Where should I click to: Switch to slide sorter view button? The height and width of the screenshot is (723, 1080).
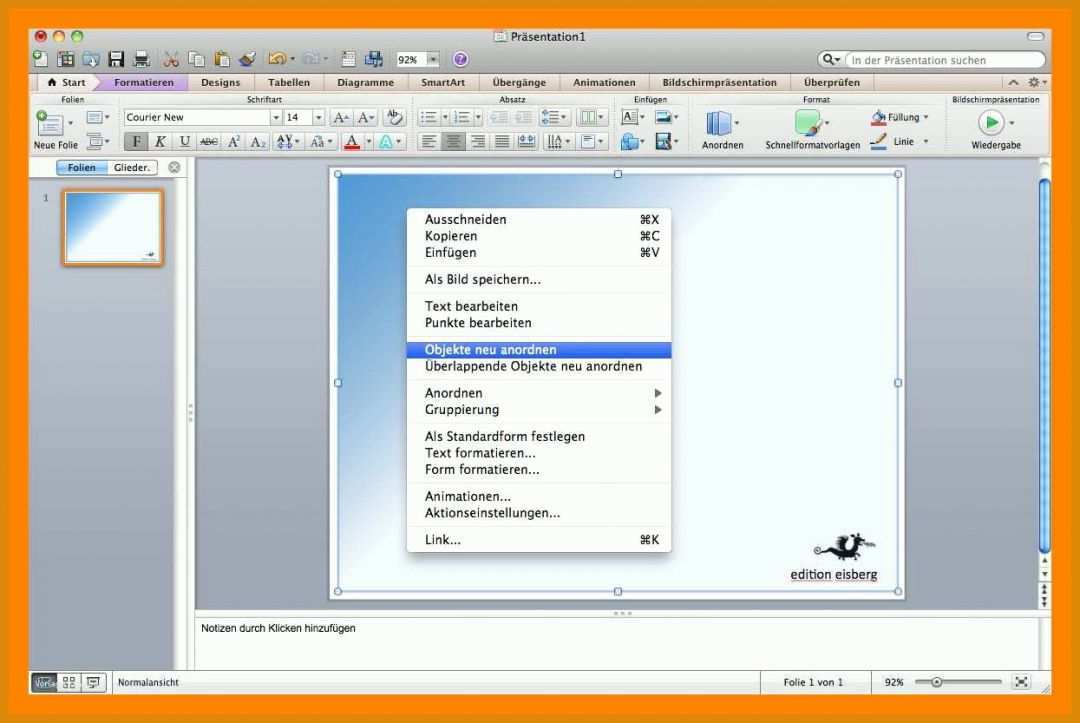69,682
